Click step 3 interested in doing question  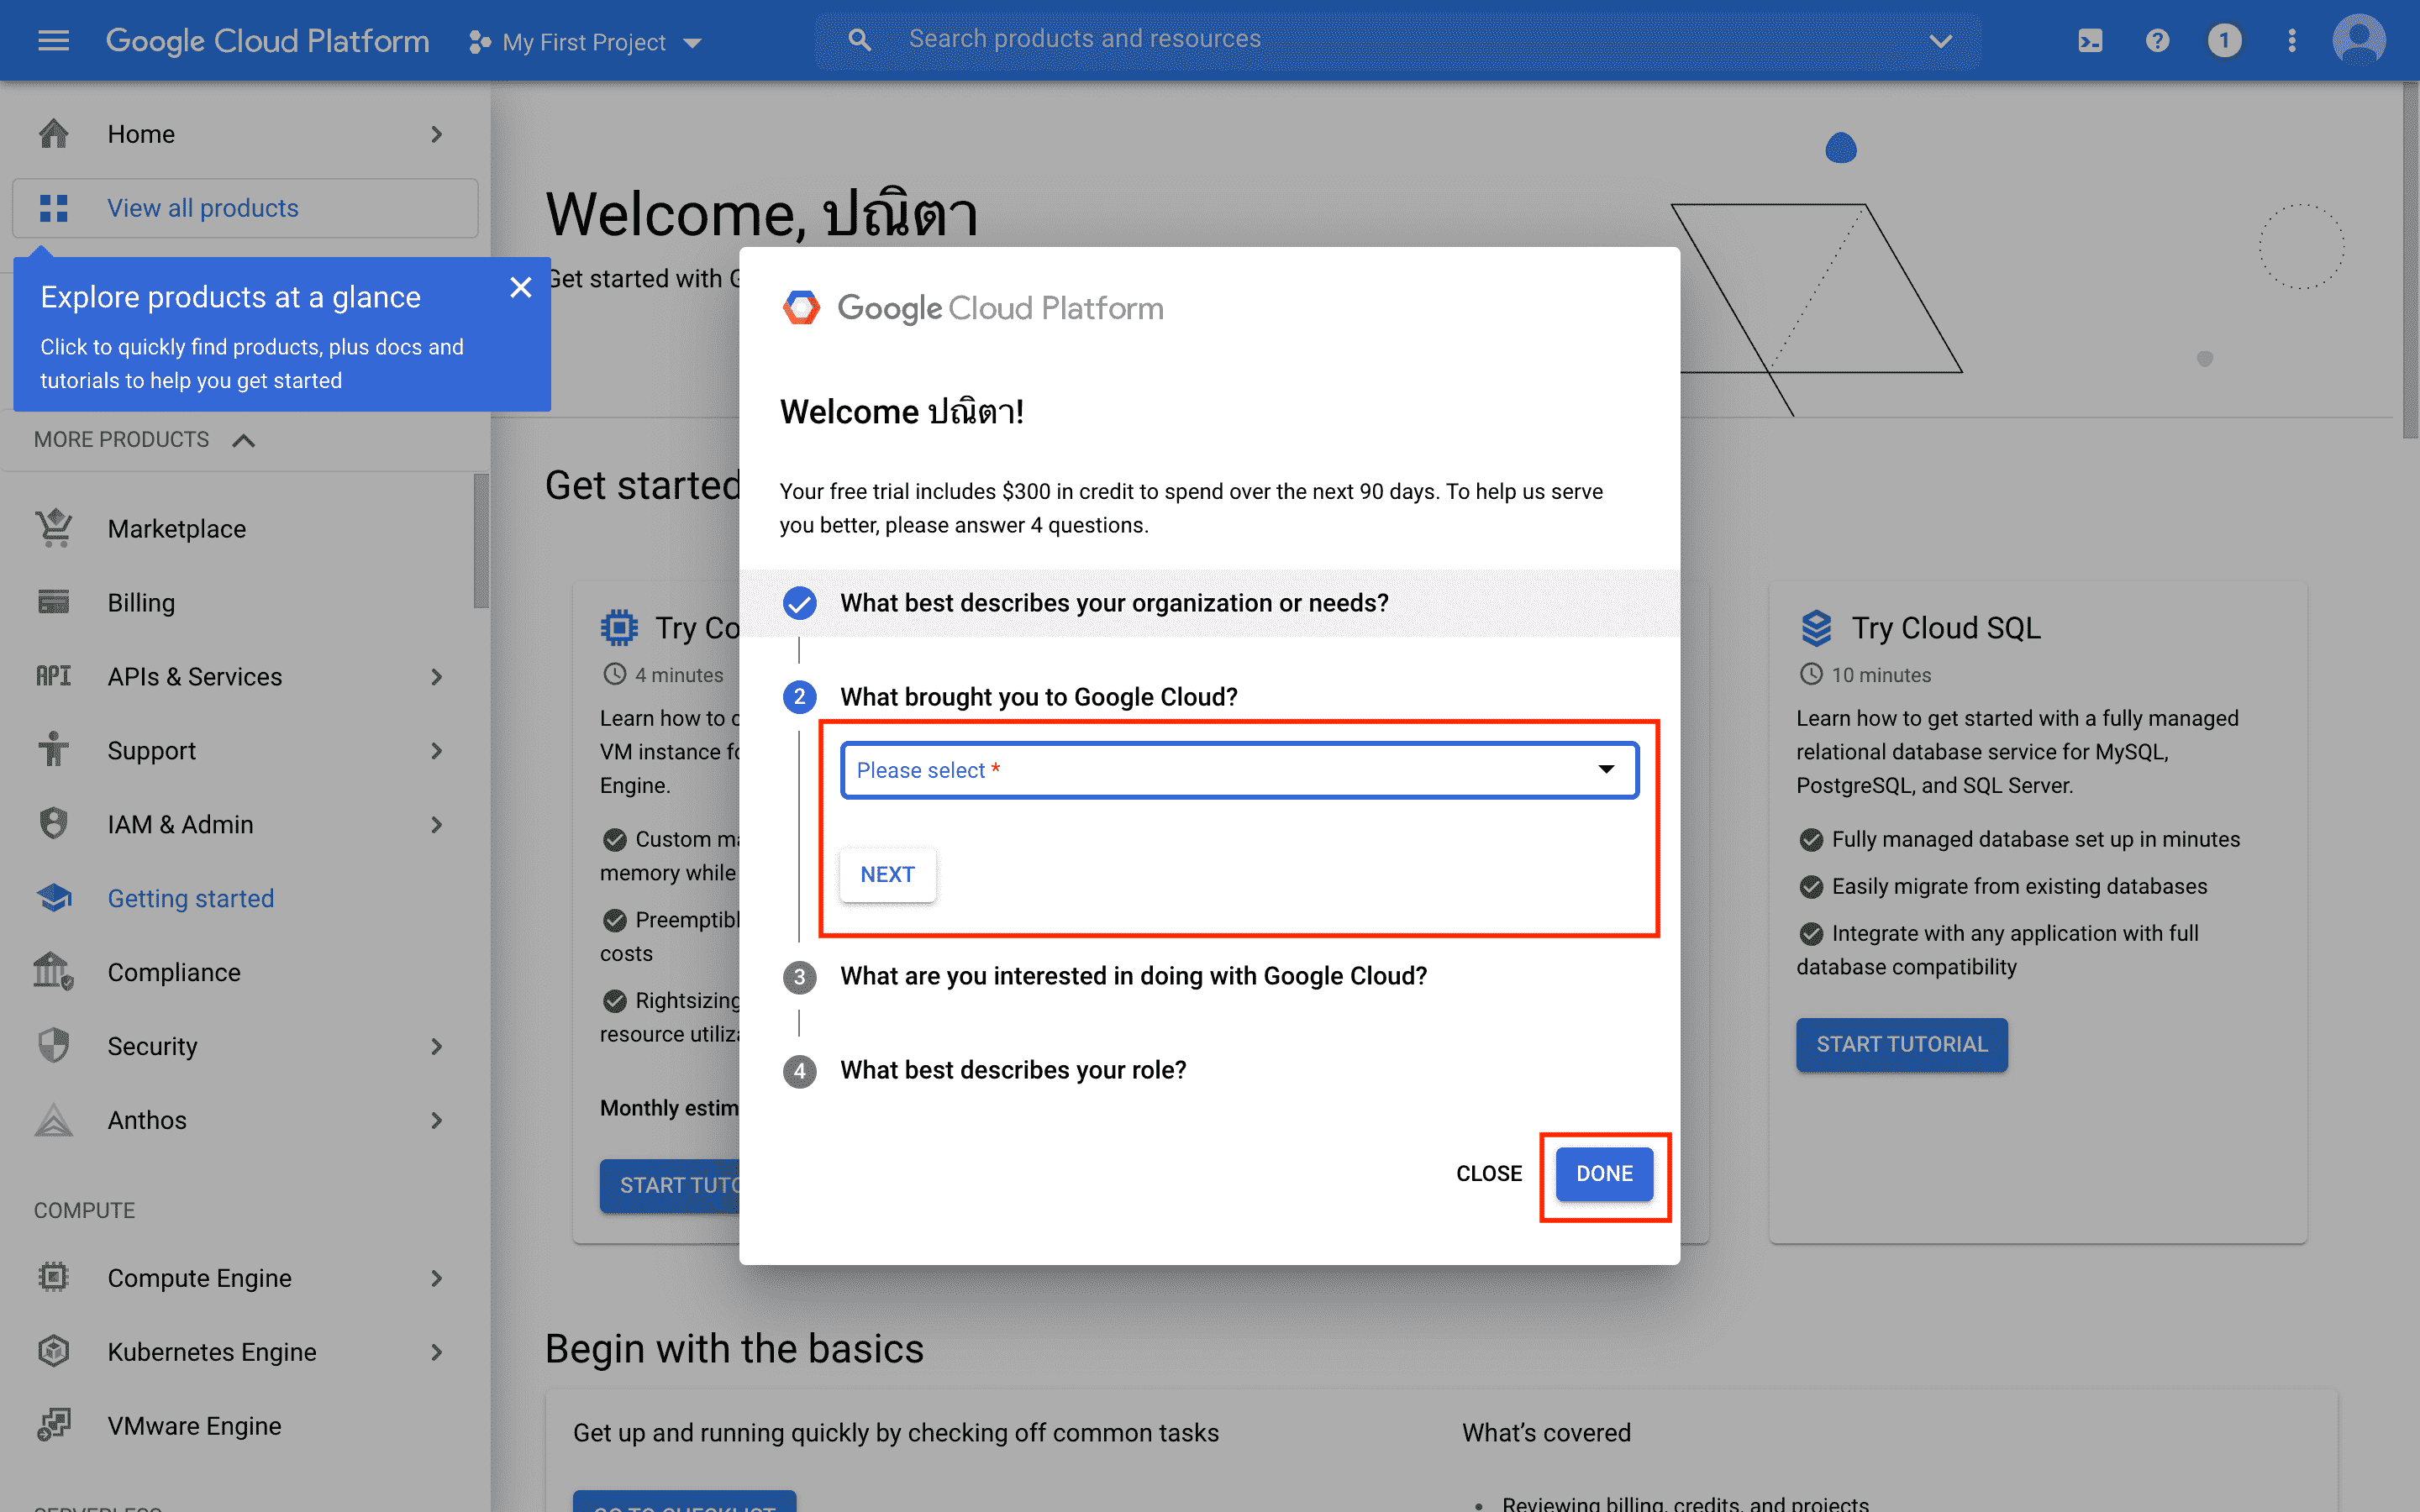tap(1133, 976)
